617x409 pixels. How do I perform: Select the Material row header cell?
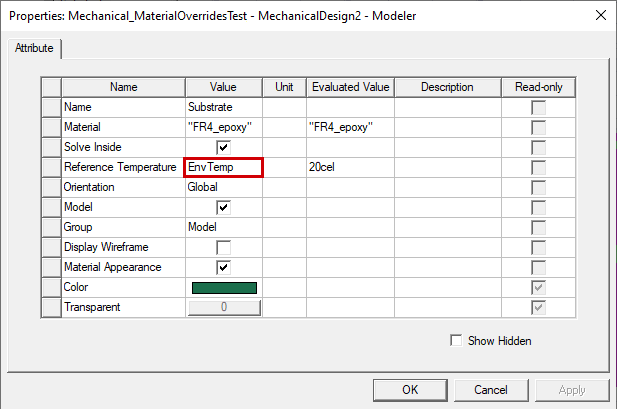(51, 127)
